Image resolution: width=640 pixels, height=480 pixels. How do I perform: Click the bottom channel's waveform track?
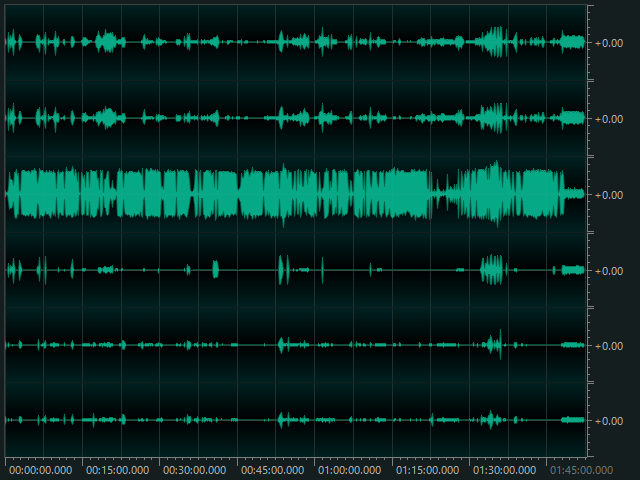pos(296,420)
